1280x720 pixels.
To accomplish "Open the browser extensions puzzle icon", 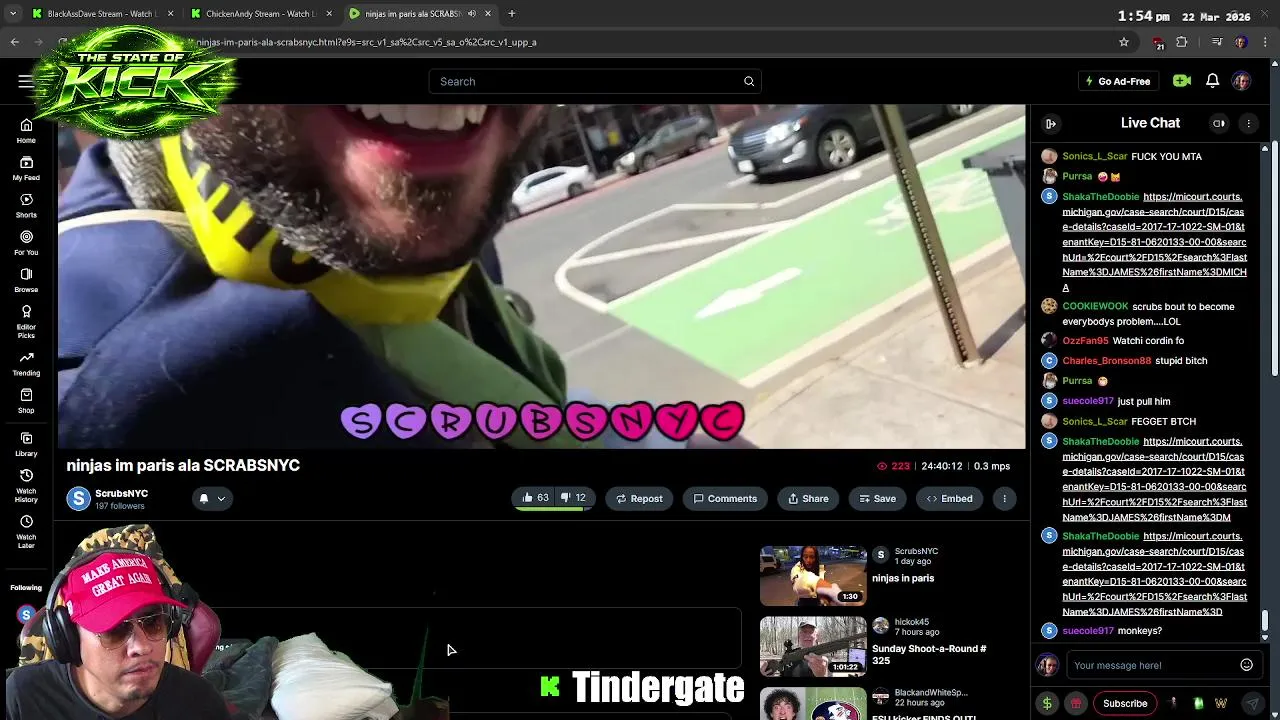I will tap(1182, 42).
